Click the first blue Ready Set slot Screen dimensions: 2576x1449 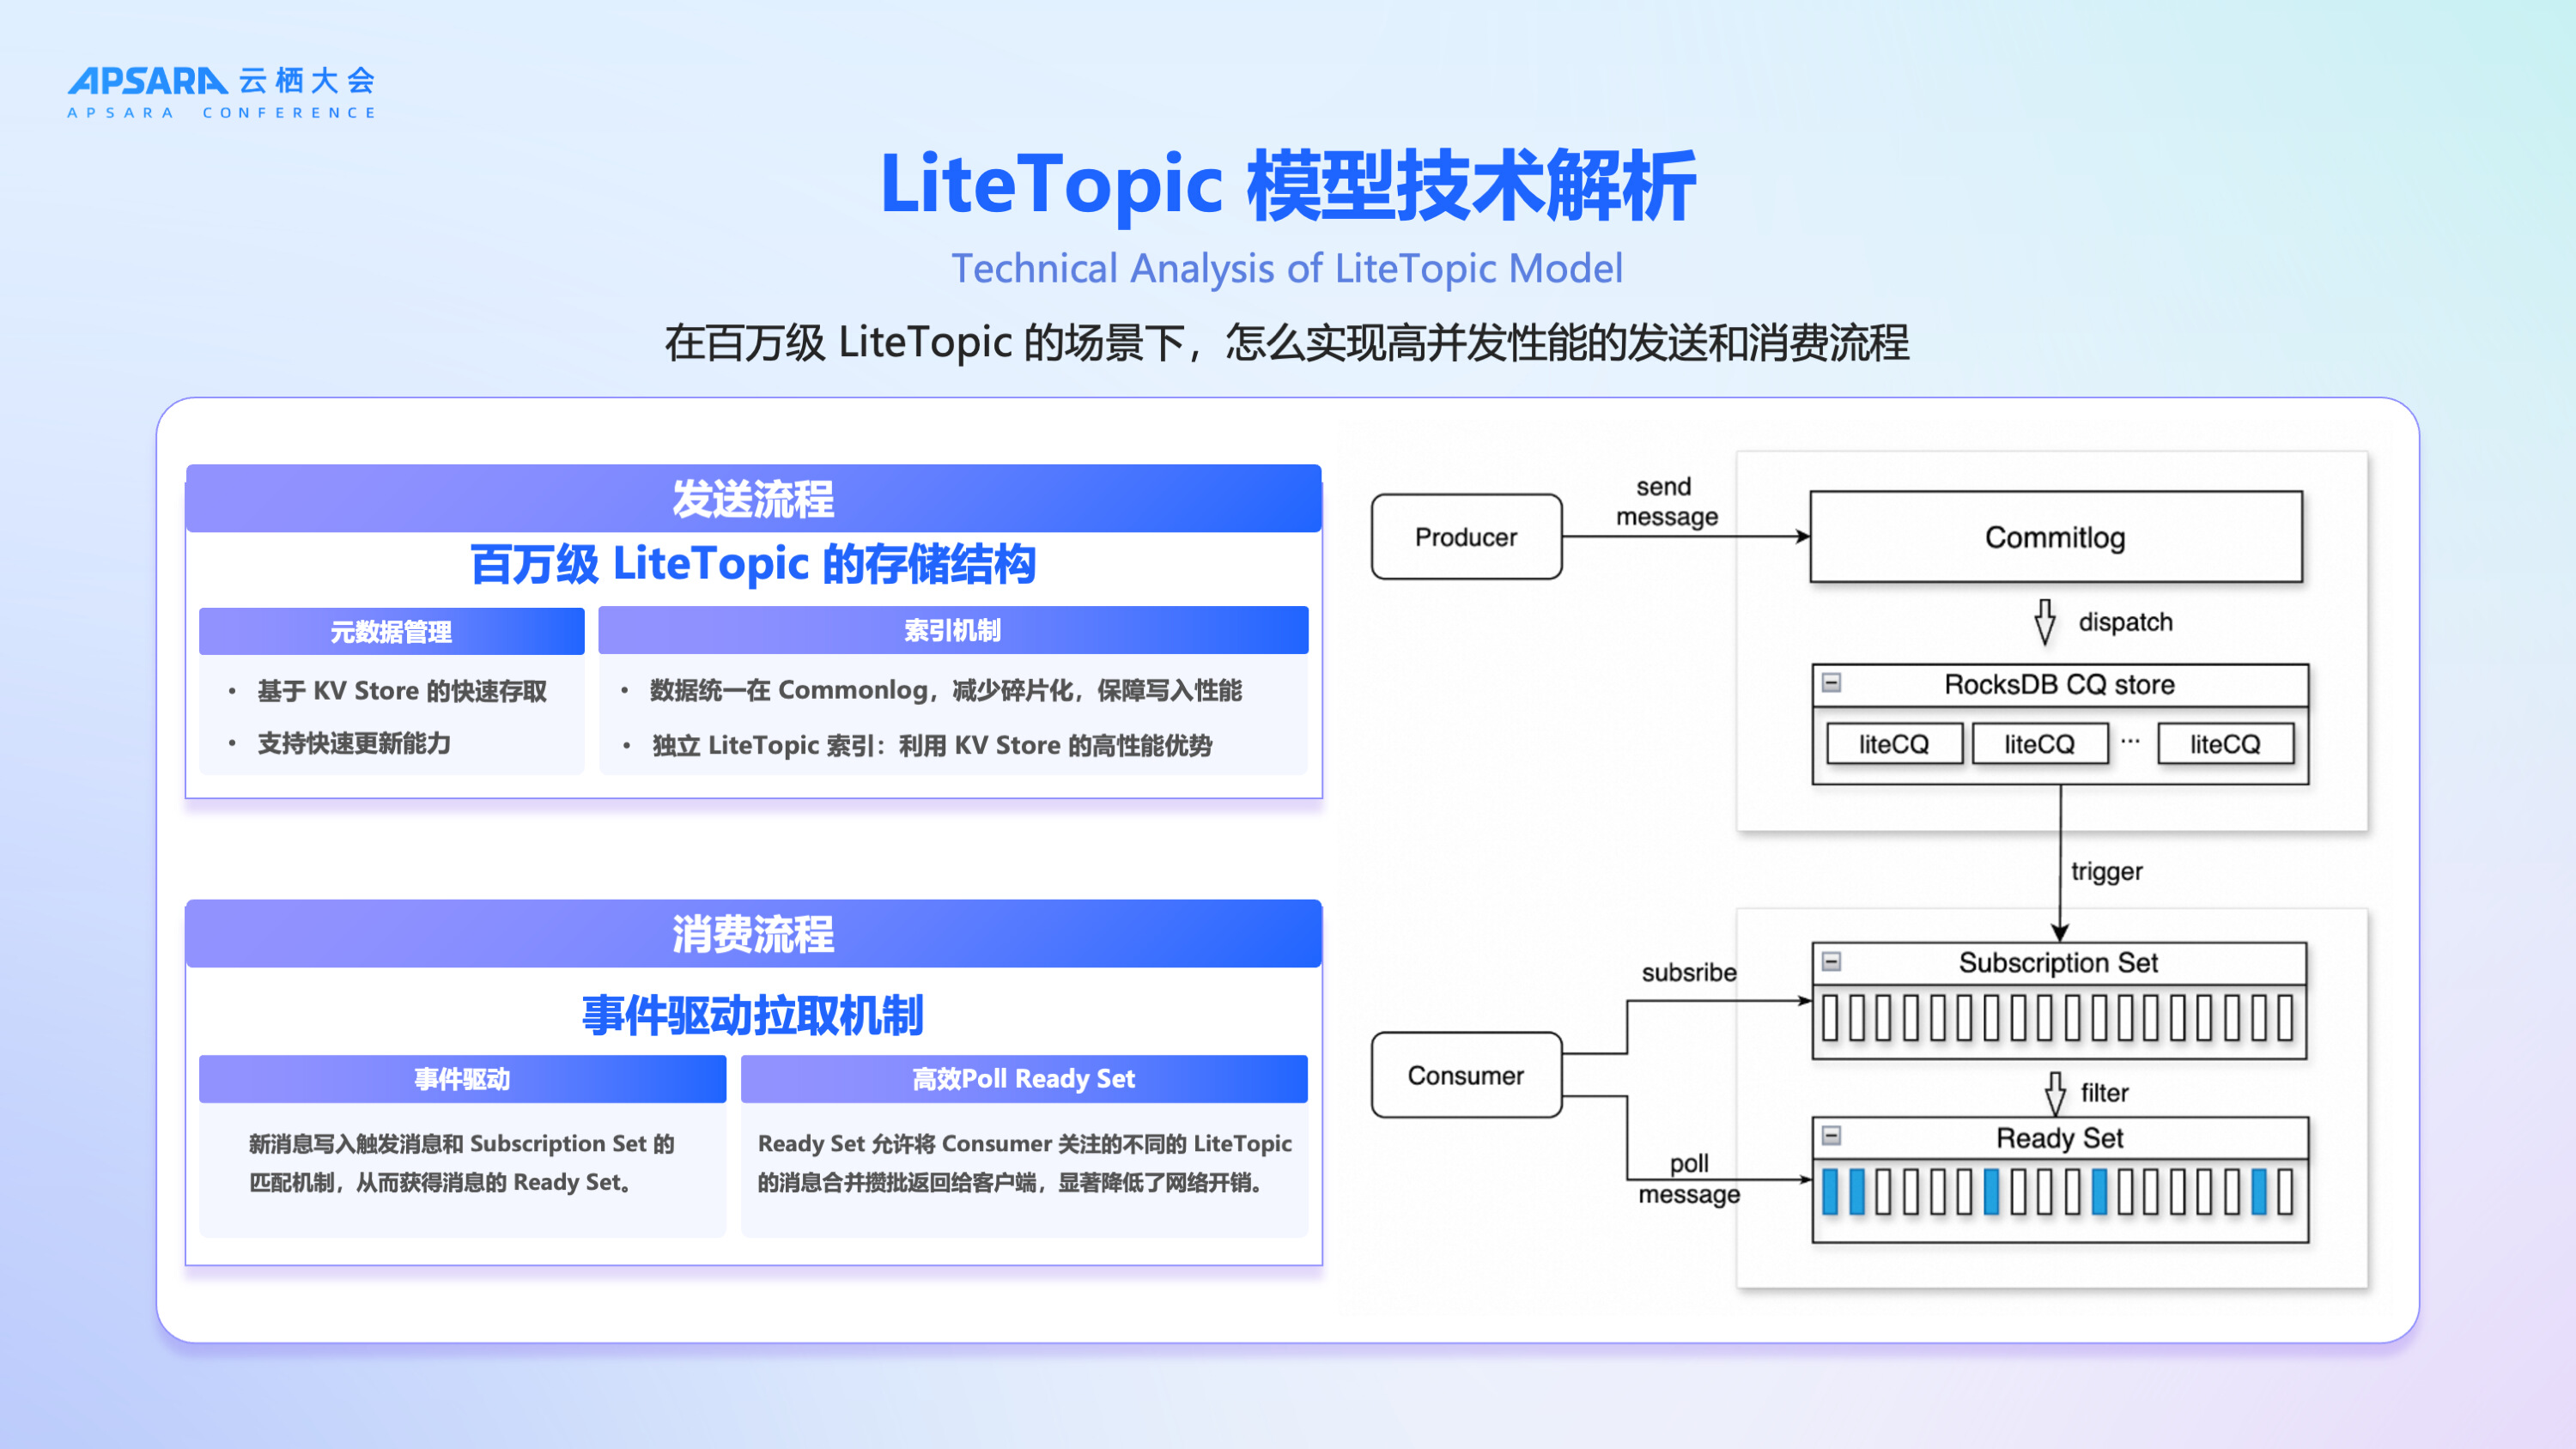click(1830, 1192)
